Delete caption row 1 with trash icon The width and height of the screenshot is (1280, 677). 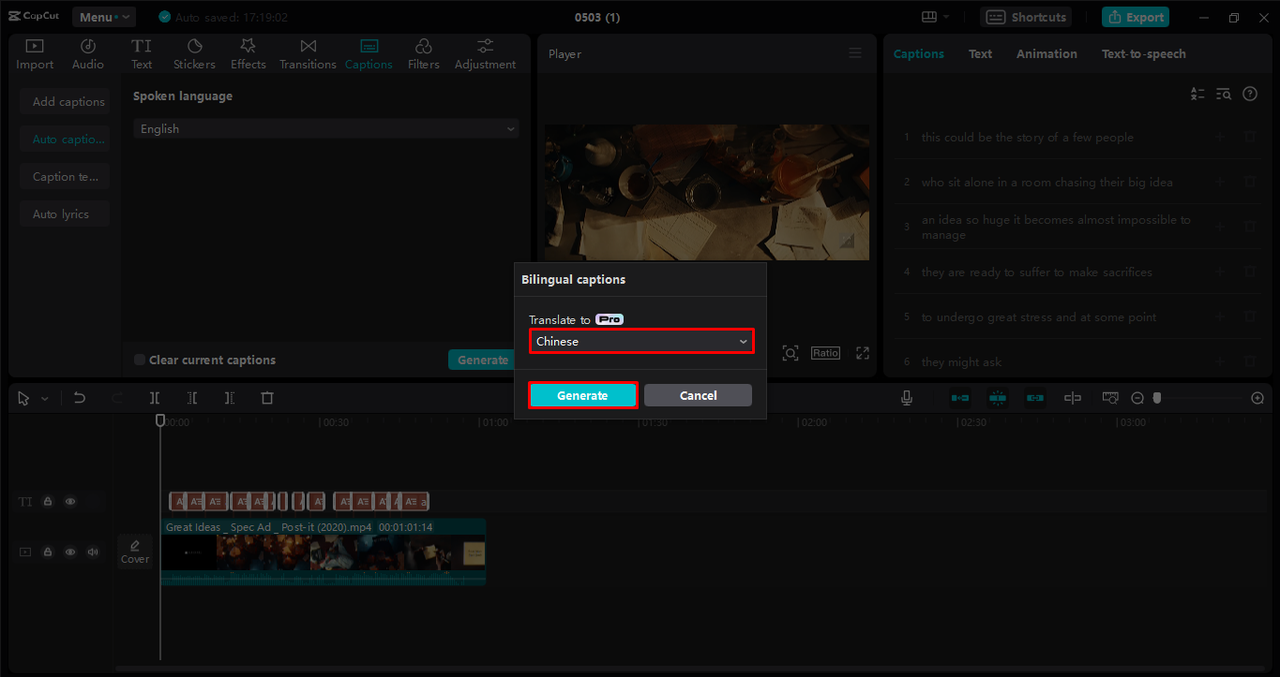pyautogui.click(x=1250, y=137)
